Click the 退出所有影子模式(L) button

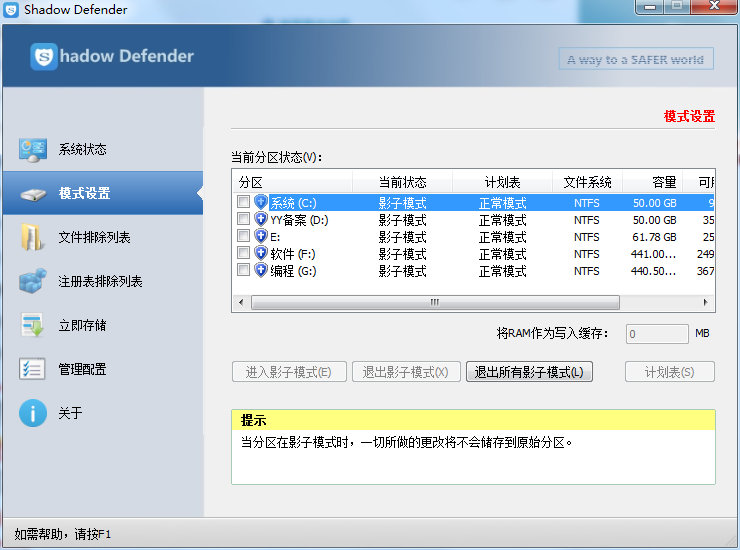click(x=529, y=372)
